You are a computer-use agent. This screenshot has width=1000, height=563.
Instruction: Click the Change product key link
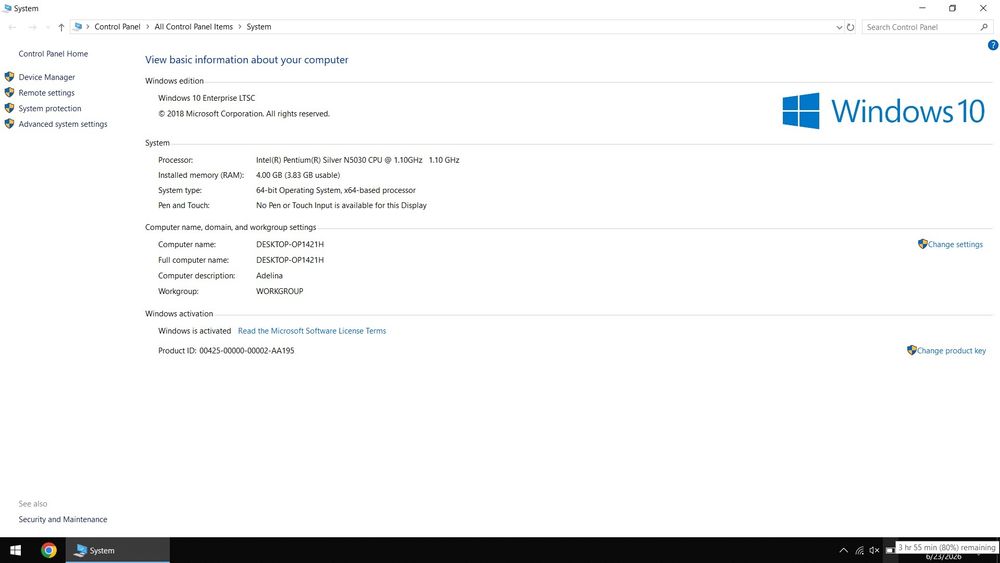[951, 351]
